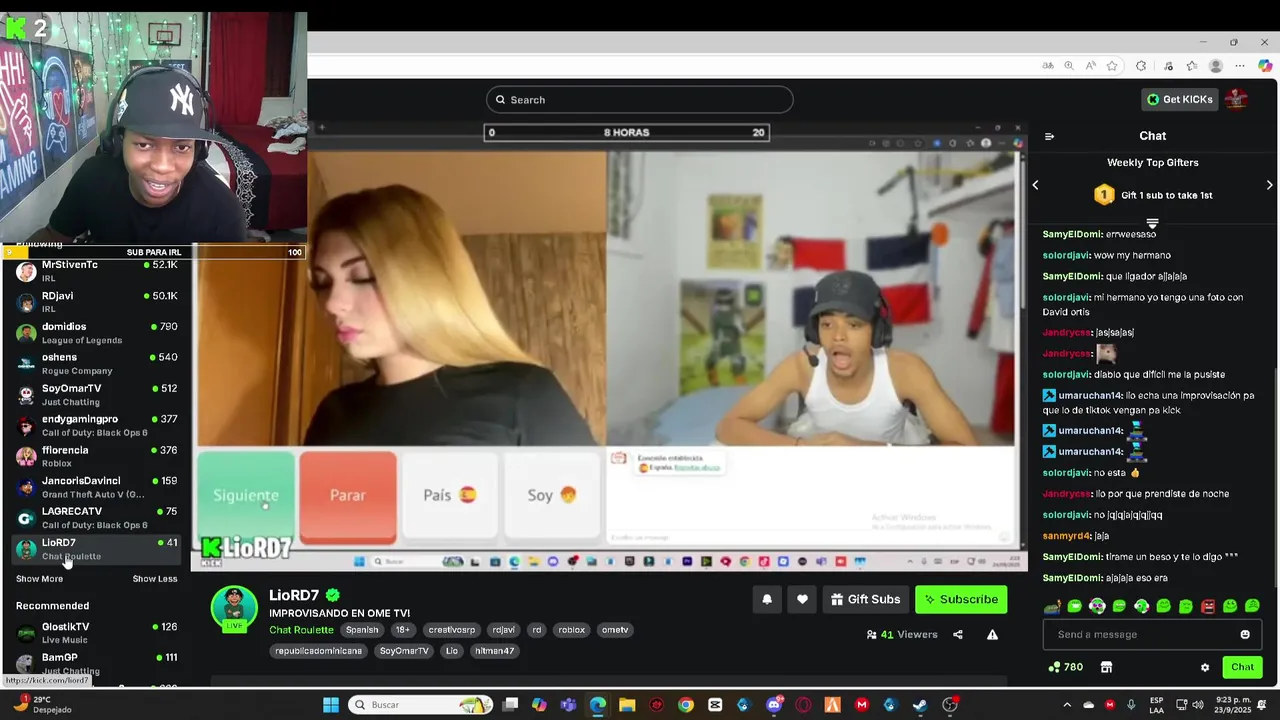
Task: Click the LioRD7 live avatar thumbnail
Action: [234, 610]
